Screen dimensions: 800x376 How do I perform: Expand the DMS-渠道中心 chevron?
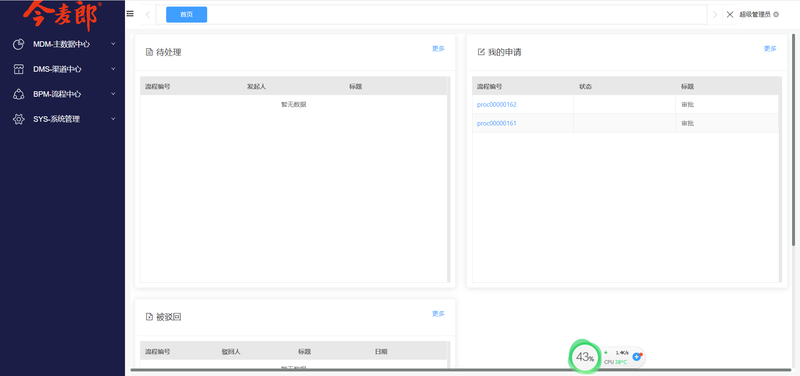113,69
